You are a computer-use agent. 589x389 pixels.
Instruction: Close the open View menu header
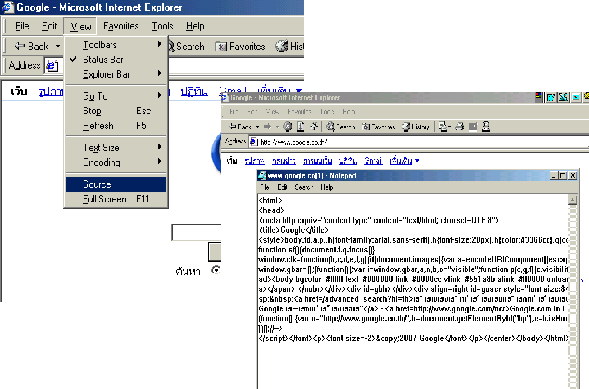tap(80, 26)
